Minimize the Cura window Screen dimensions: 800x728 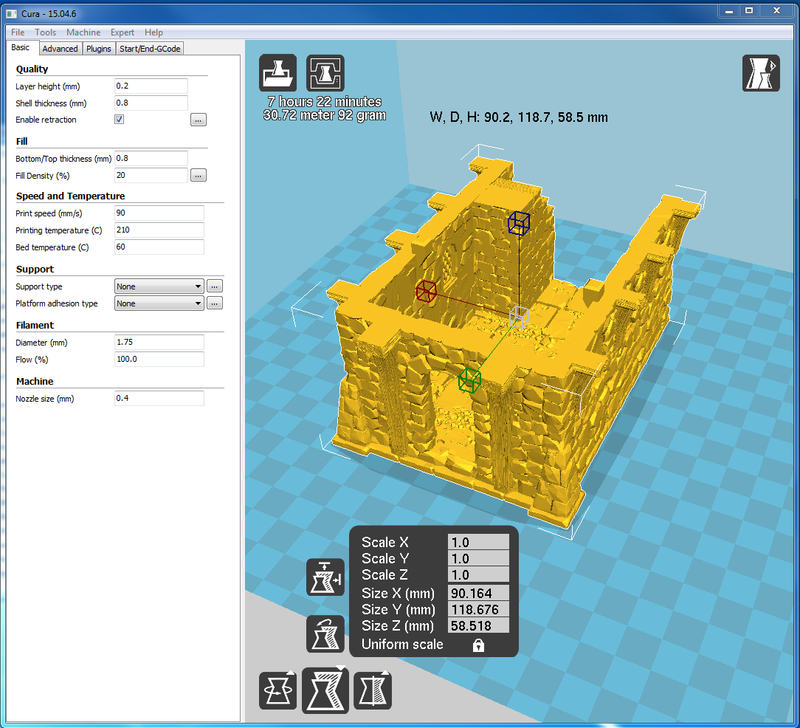click(x=730, y=10)
